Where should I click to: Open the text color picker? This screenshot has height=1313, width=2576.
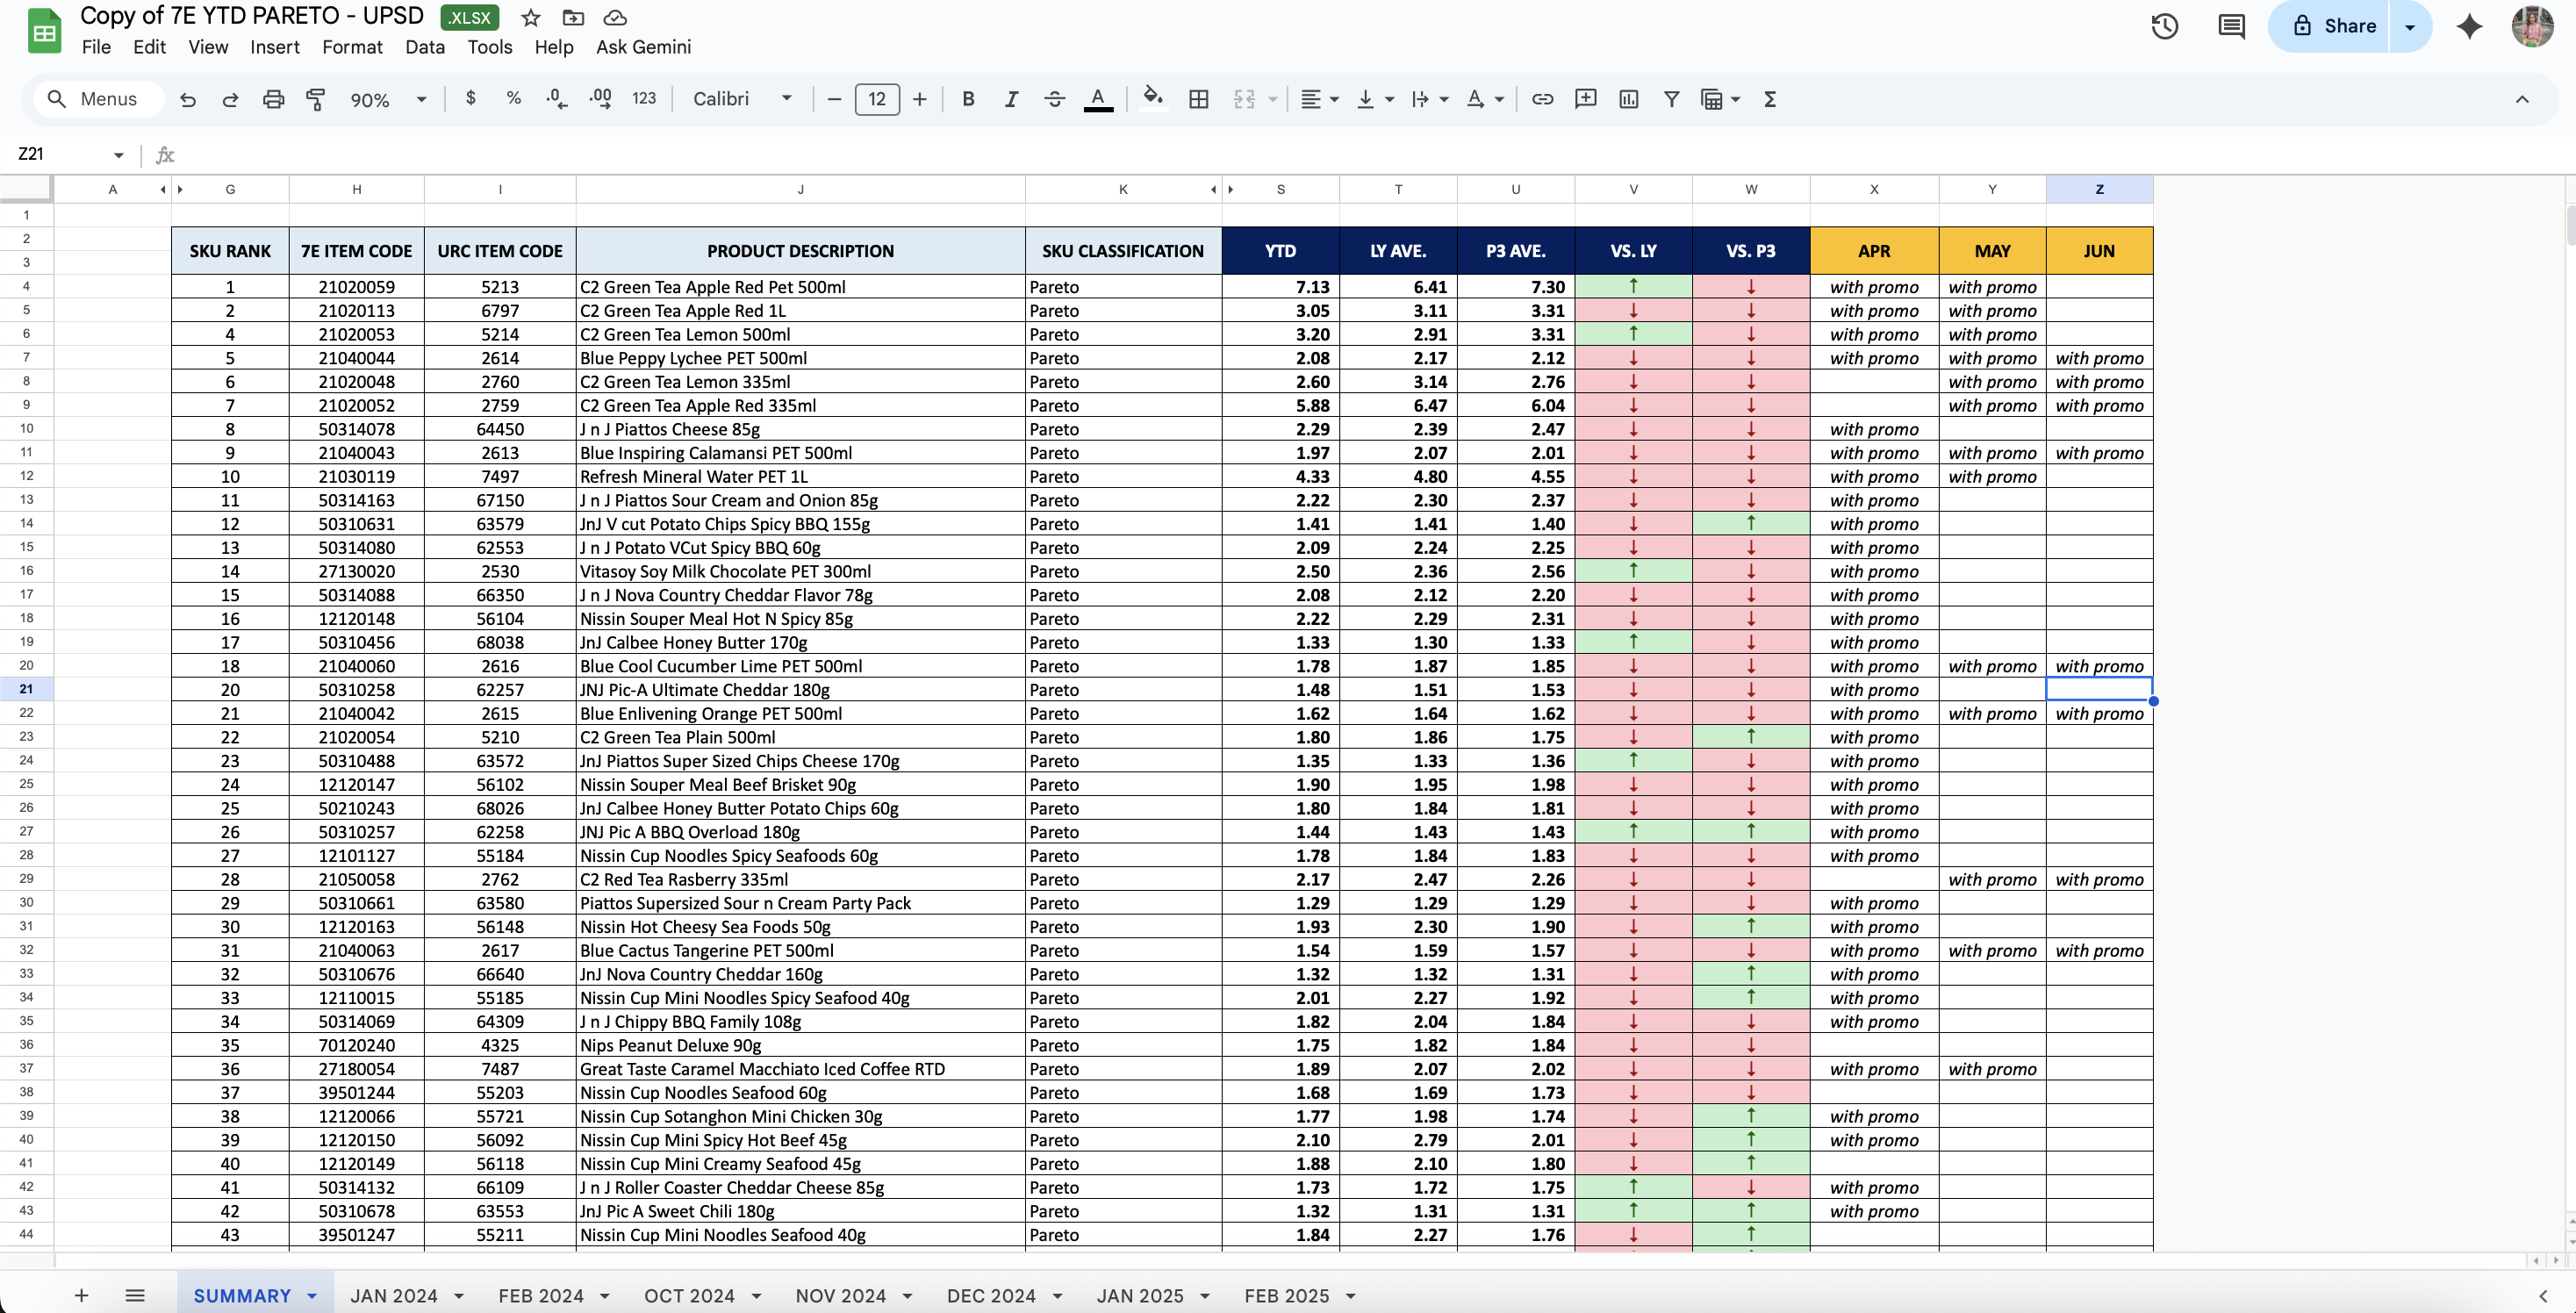pyautogui.click(x=1098, y=99)
